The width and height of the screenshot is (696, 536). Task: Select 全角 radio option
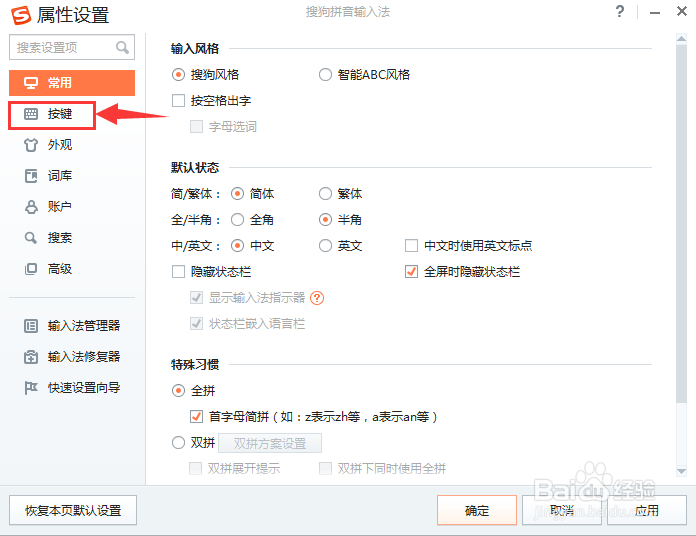click(x=237, y=220)
